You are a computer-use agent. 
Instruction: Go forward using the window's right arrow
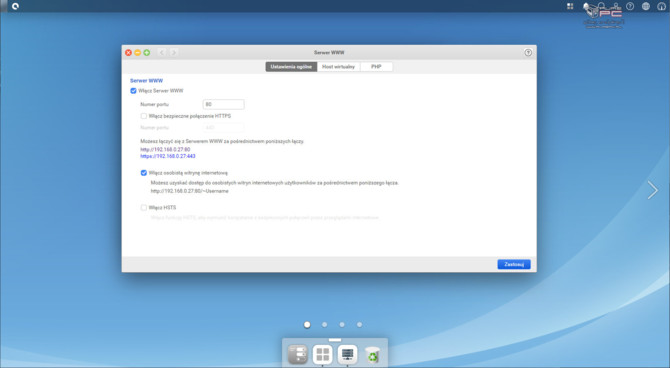[x=173, y=53]
